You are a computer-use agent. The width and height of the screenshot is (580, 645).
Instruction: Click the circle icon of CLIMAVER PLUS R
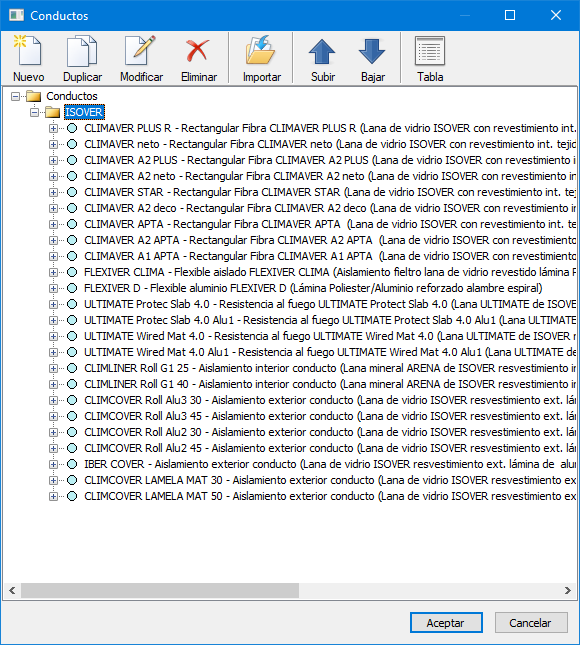(72, 128)
